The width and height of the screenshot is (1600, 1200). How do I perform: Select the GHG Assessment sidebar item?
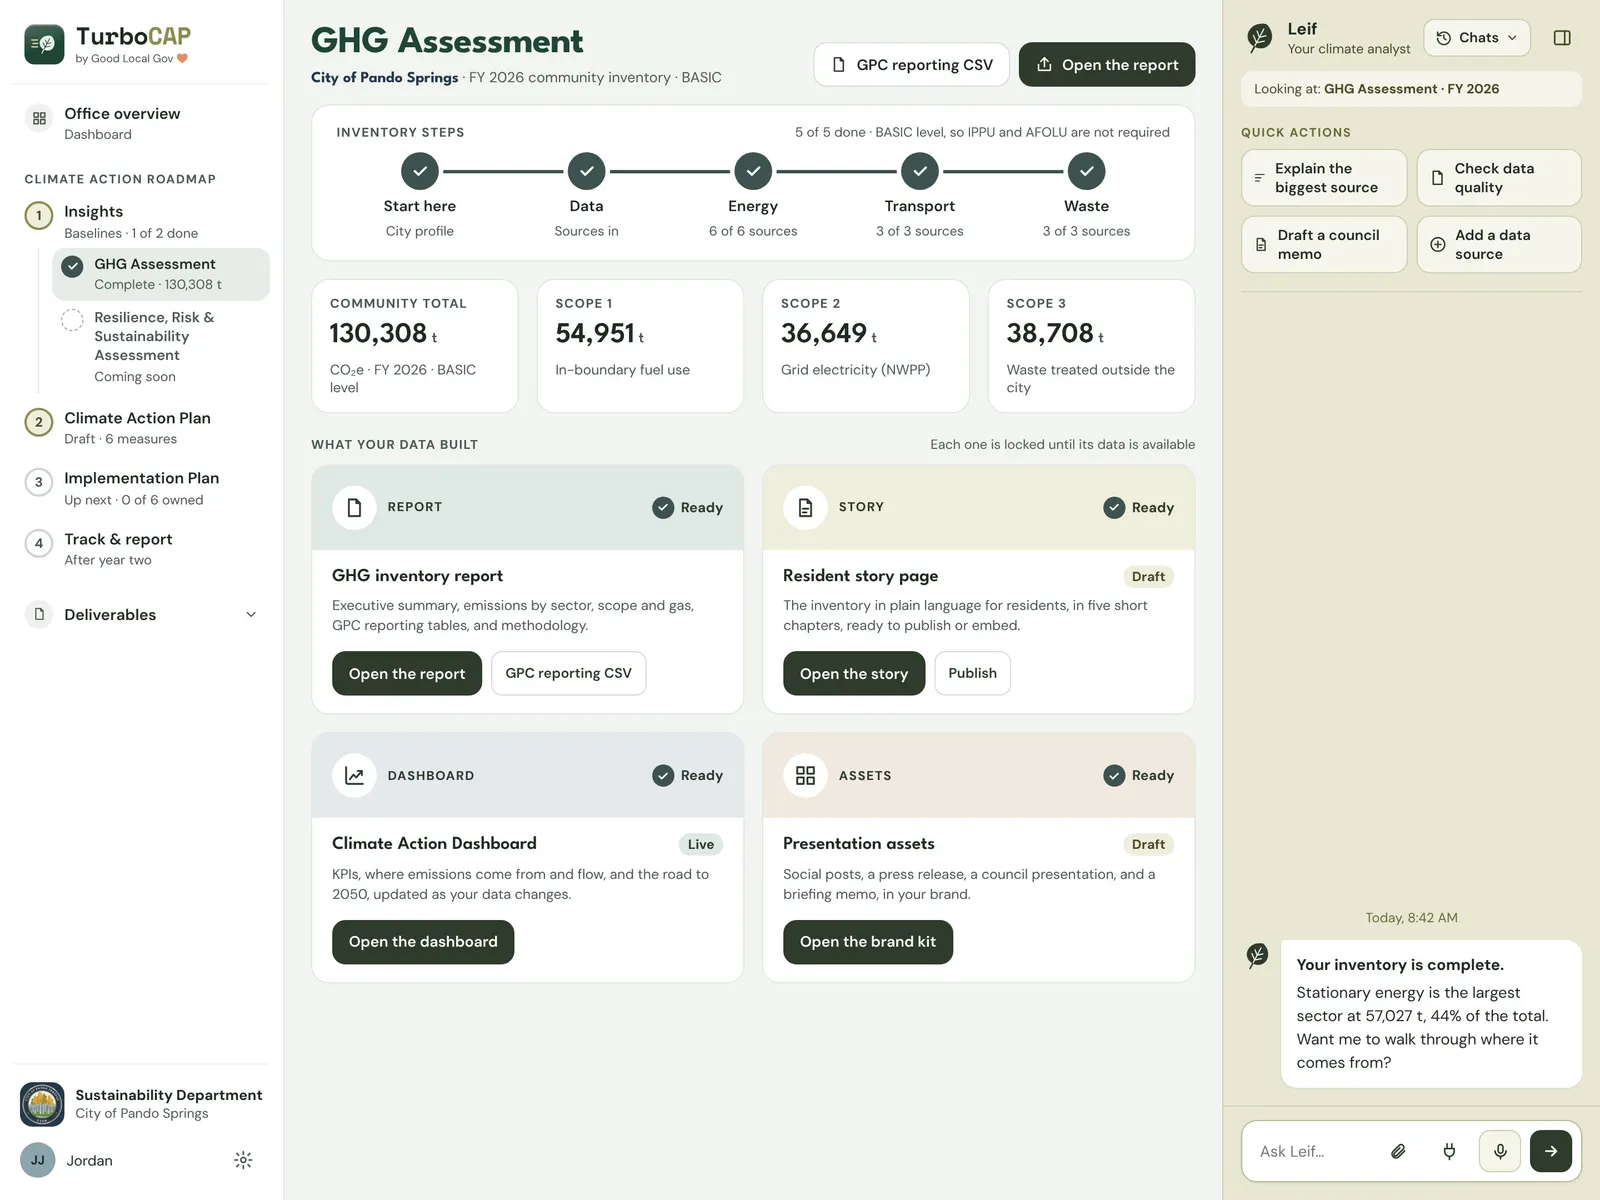coord(161,274)
